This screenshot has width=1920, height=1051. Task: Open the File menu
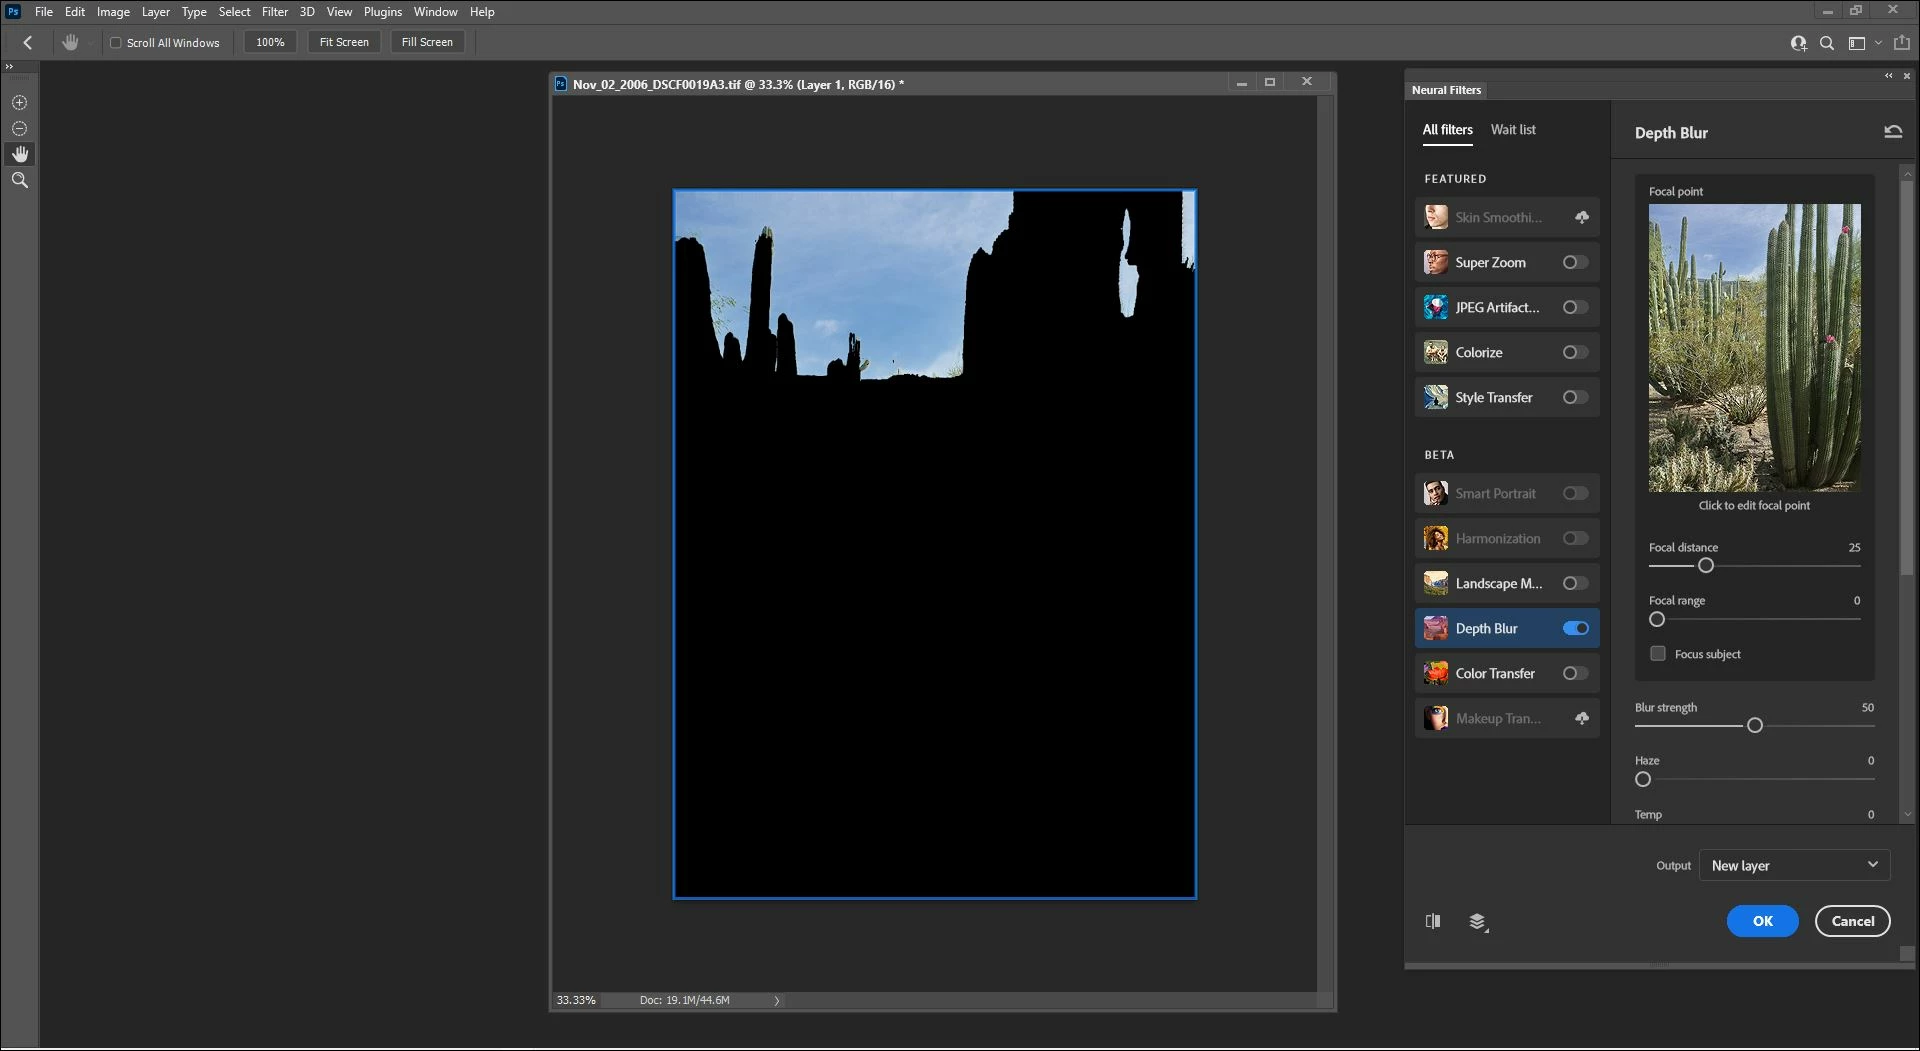point(44,12)
